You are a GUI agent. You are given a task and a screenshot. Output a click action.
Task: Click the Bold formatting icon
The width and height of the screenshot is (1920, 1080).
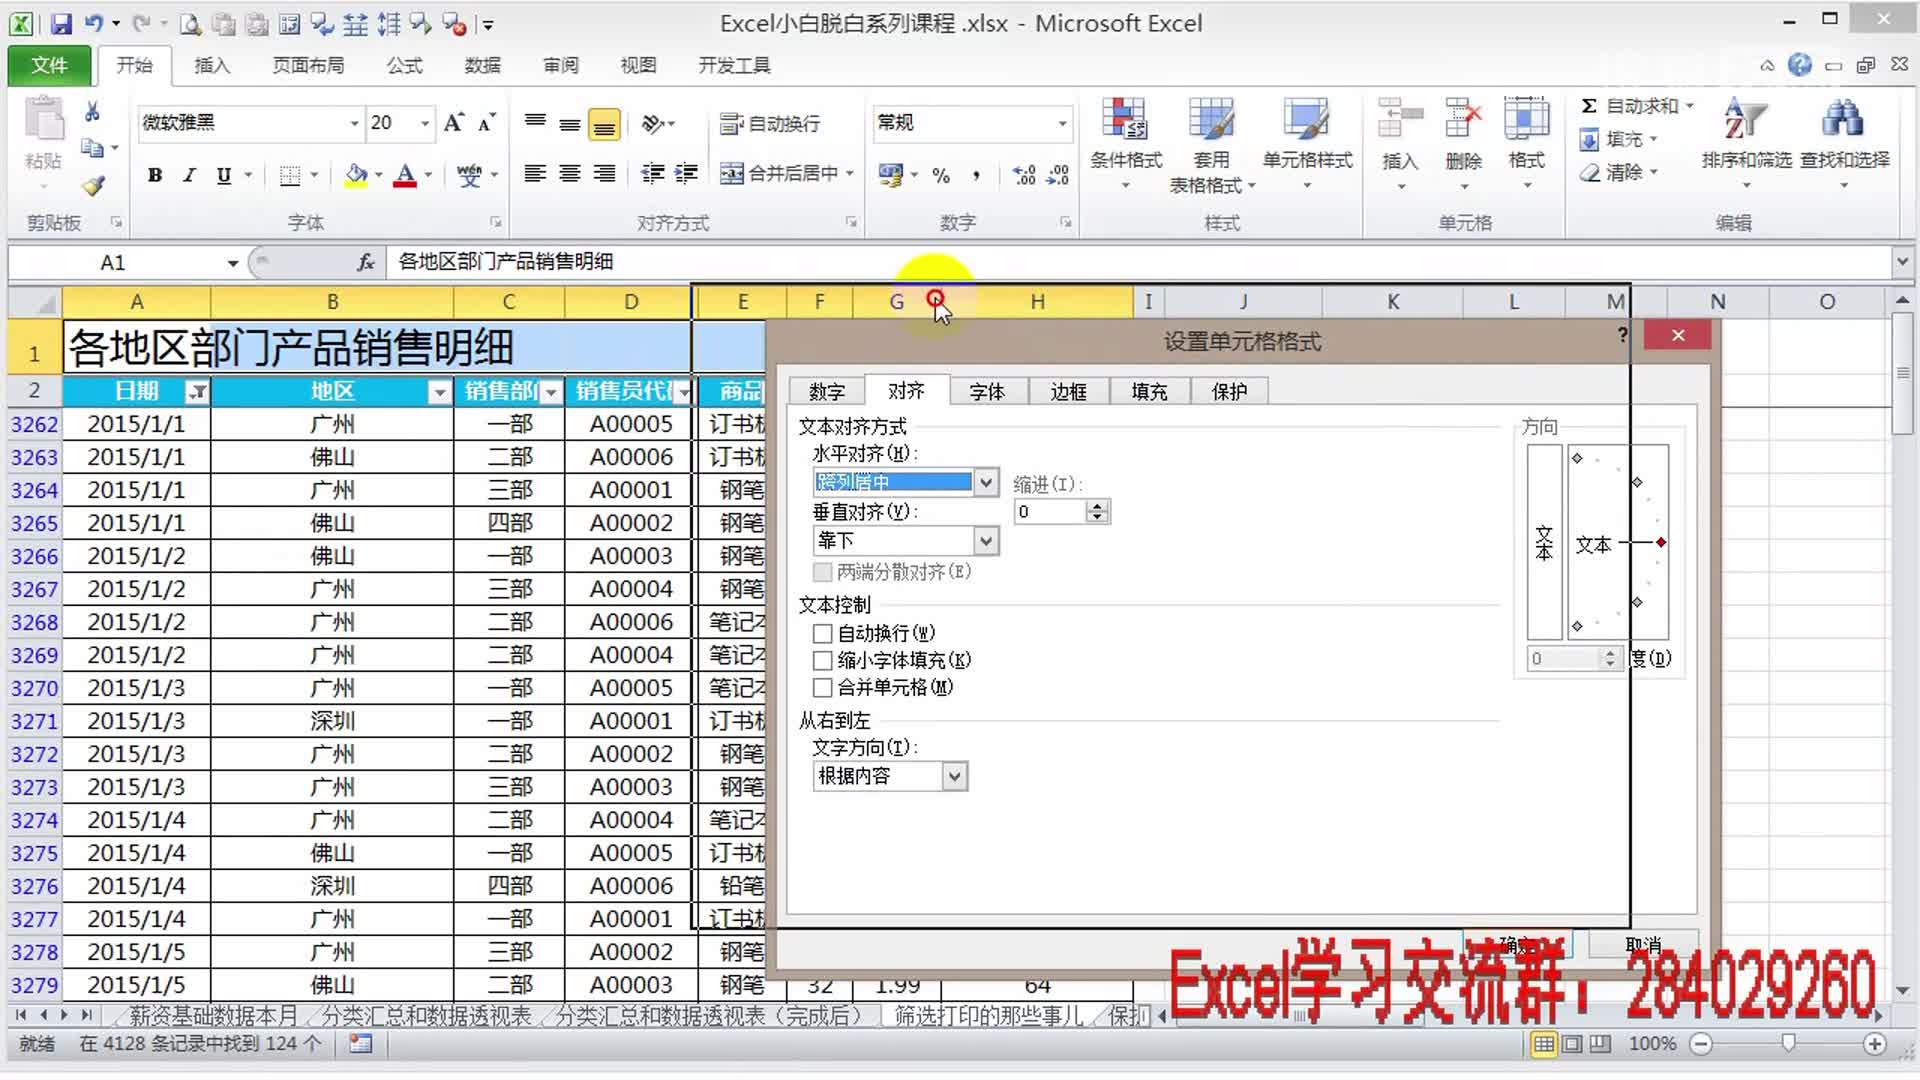click(x=155, y=175)
